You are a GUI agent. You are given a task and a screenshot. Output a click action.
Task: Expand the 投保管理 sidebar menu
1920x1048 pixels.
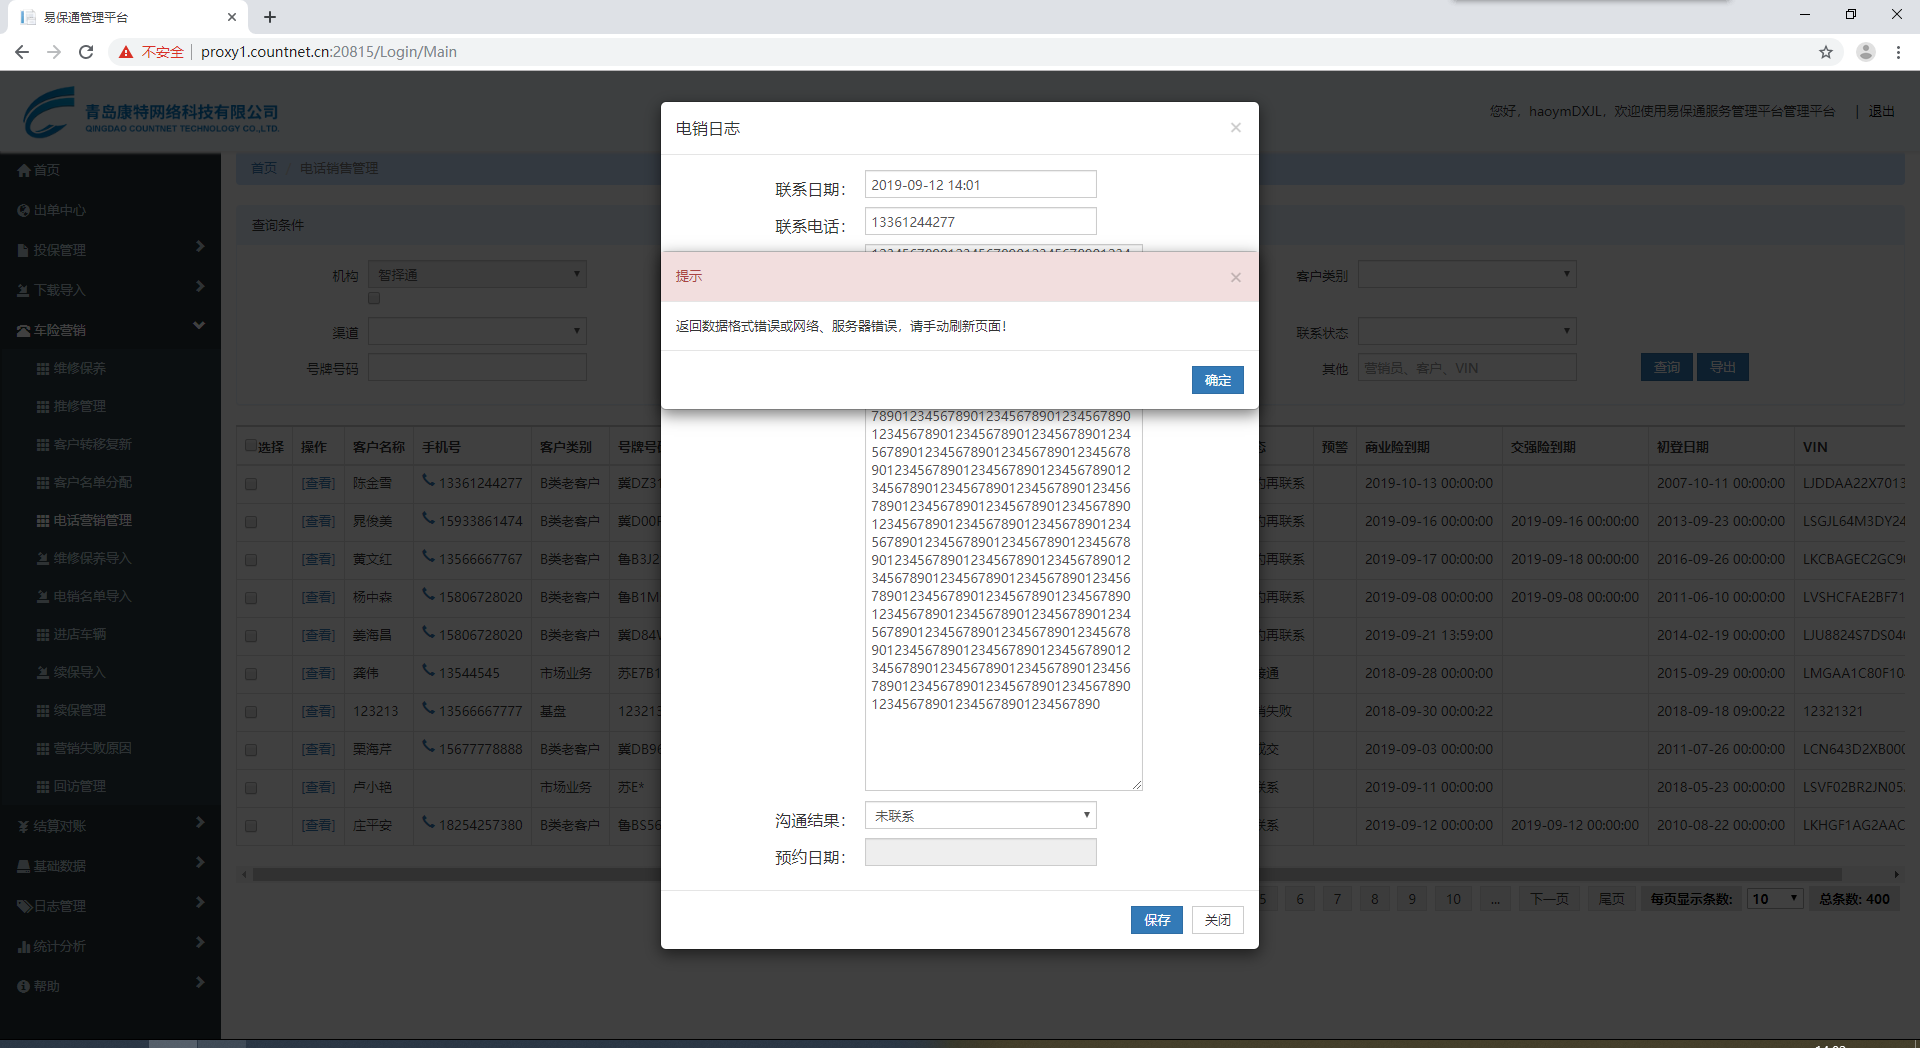coord(110,250)
